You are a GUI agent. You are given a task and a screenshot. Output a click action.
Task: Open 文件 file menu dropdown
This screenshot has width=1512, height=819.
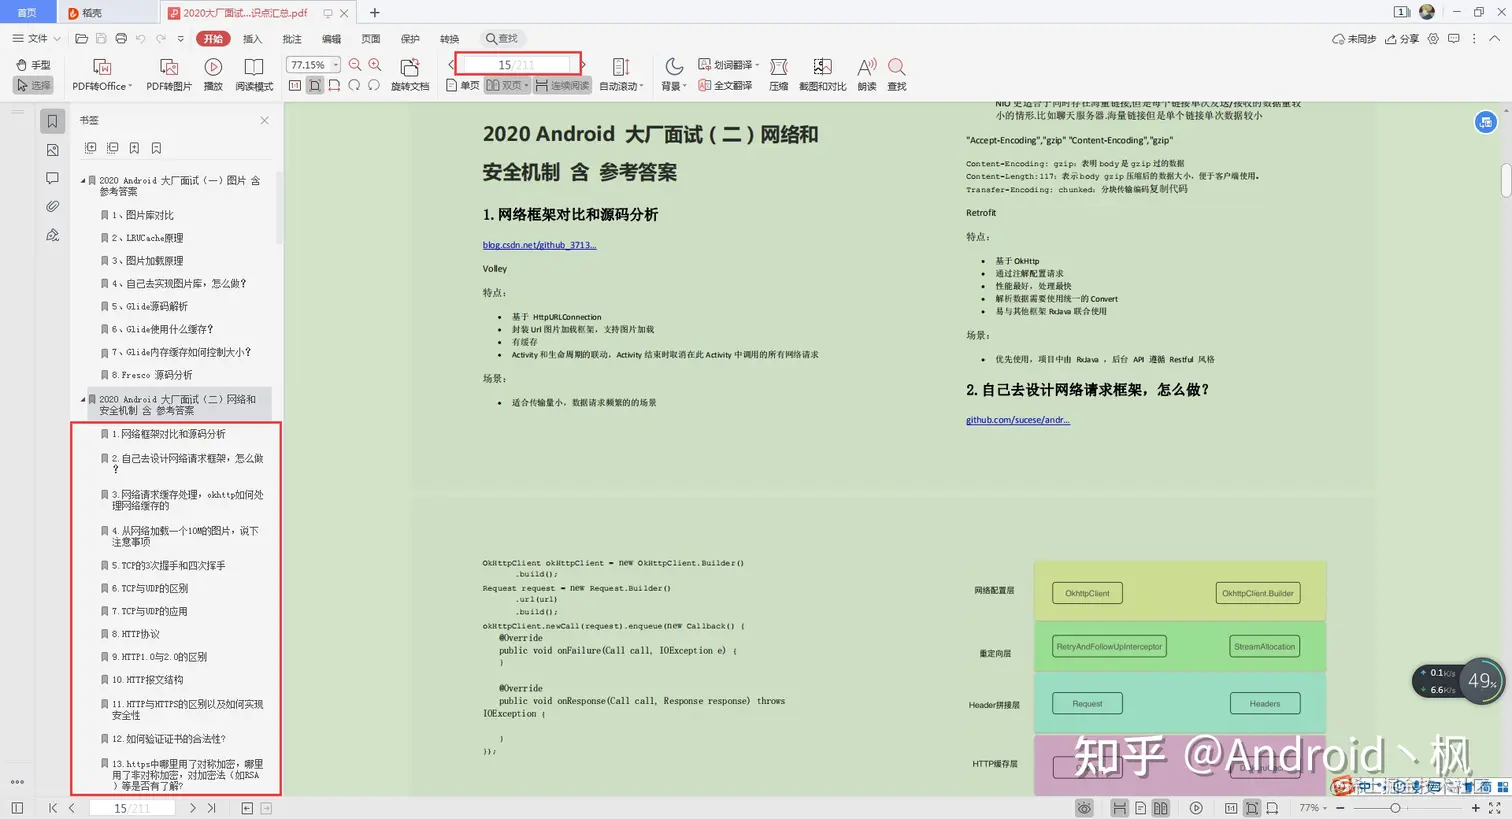click(36, 39)
